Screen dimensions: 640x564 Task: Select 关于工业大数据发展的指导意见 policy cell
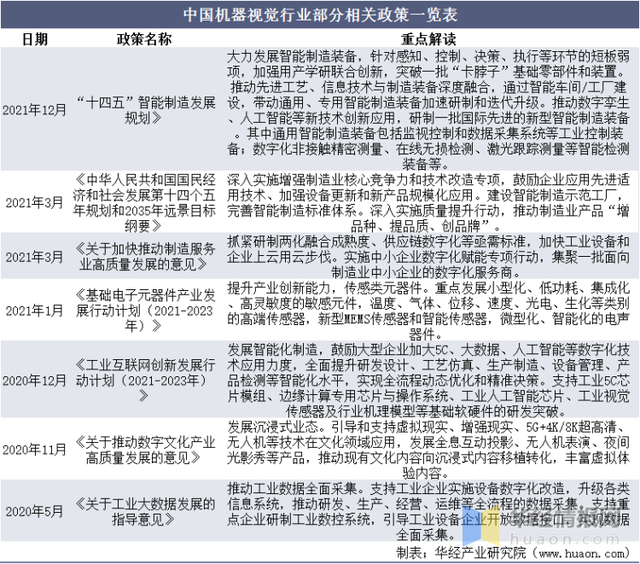pyautogui.click(x=144, y=511)
